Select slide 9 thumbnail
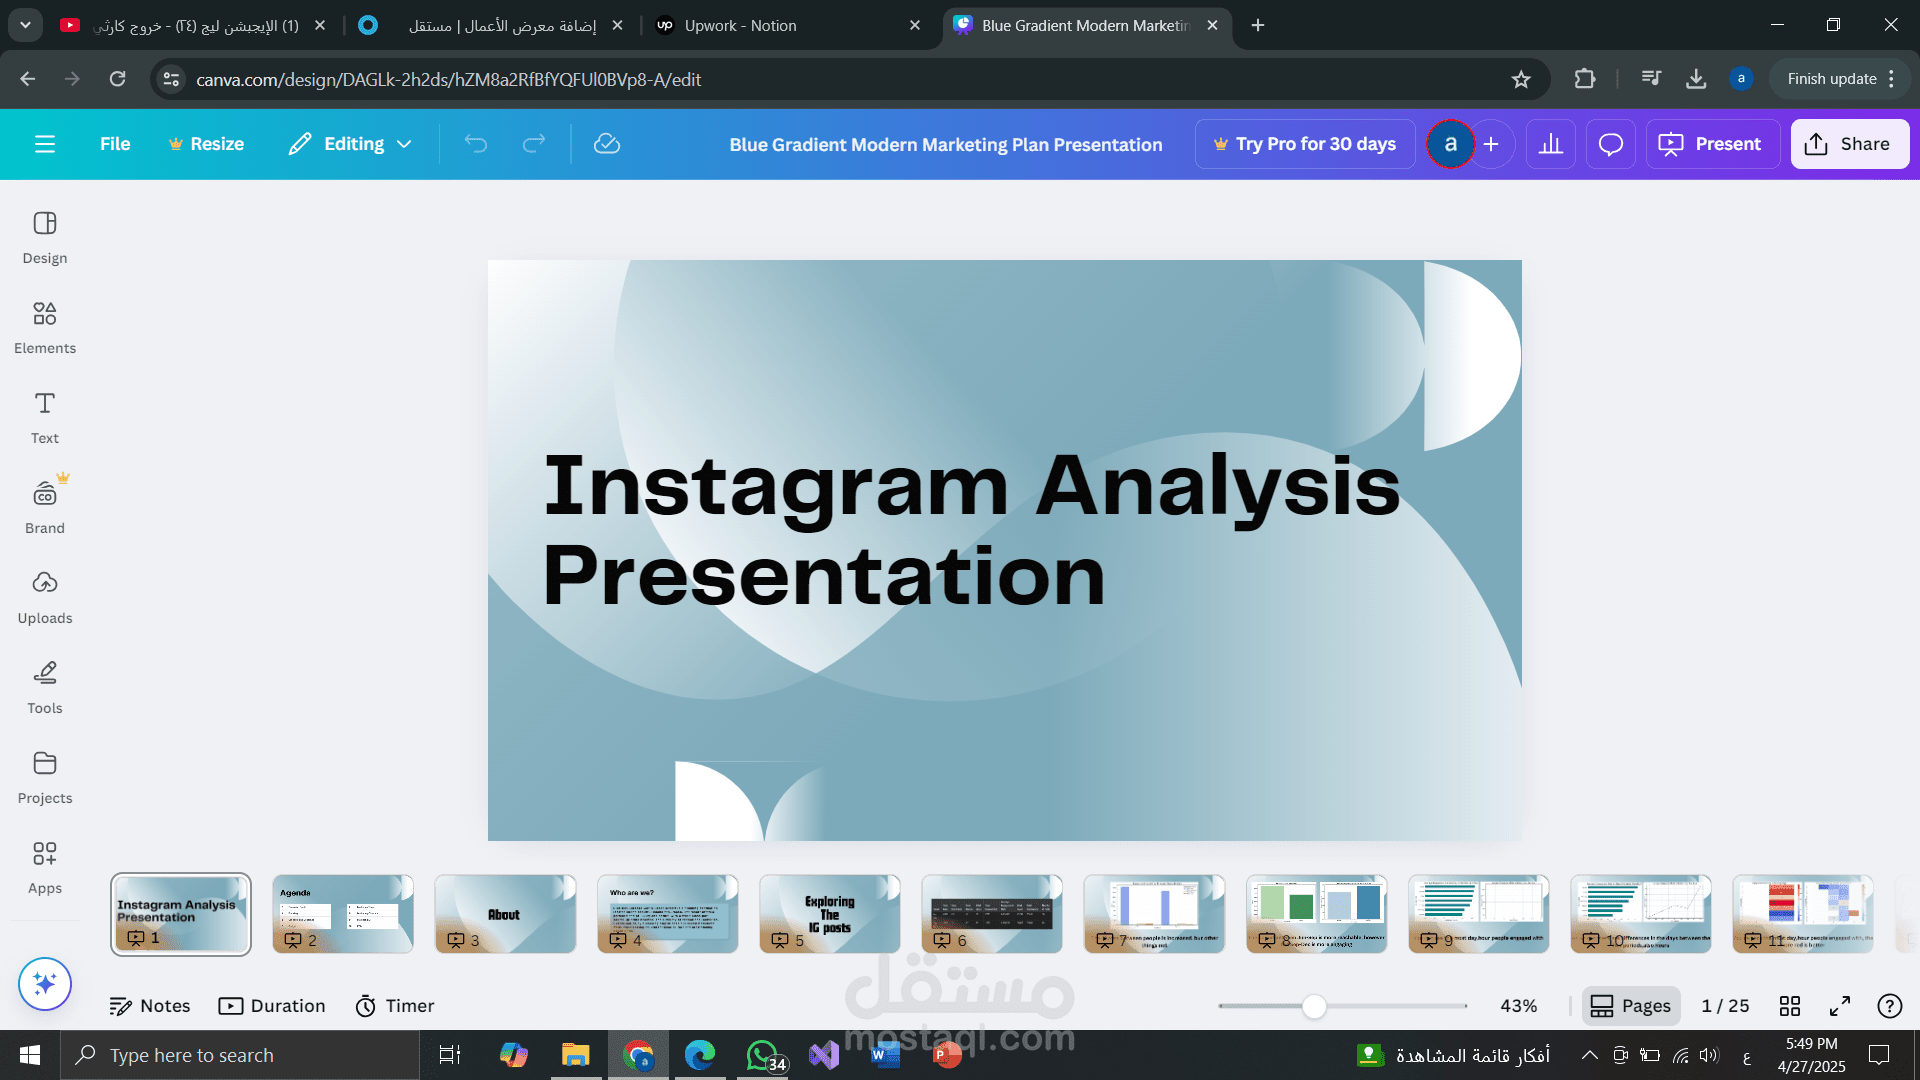The image size is (1920, 1080). pyautogui.click(x=1479, y=914)
